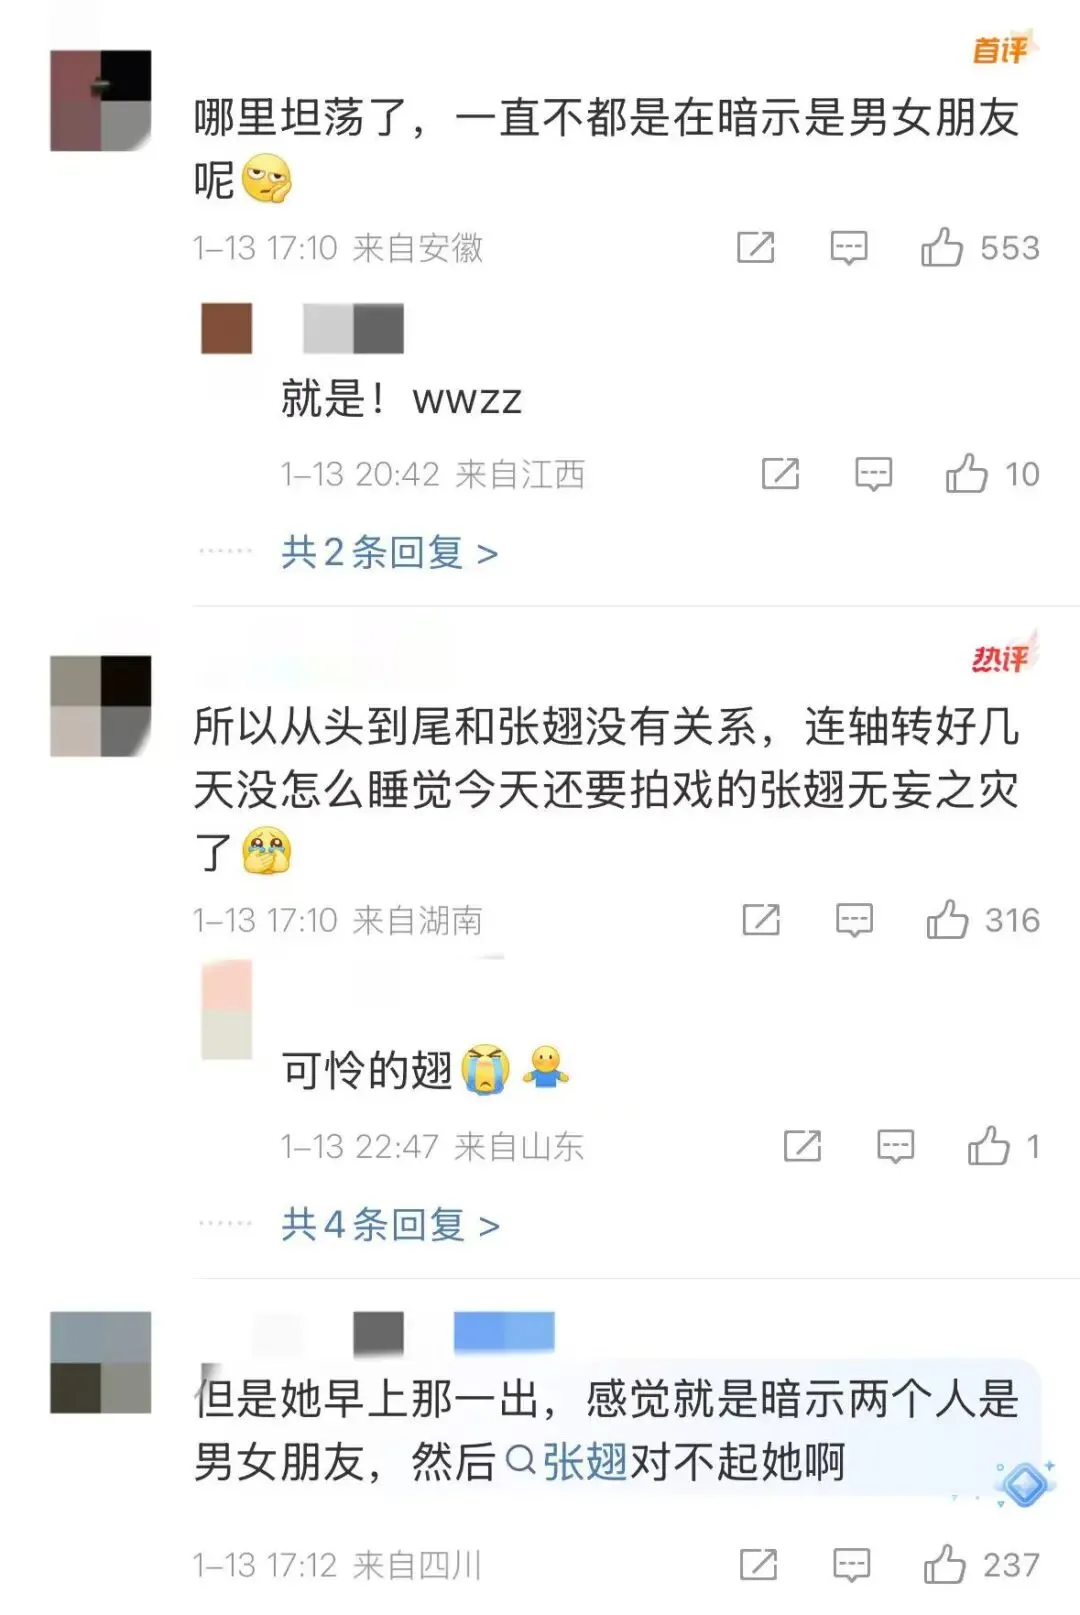Tap the brown avatar of the Jiangxi replier

tap(227, 328)
